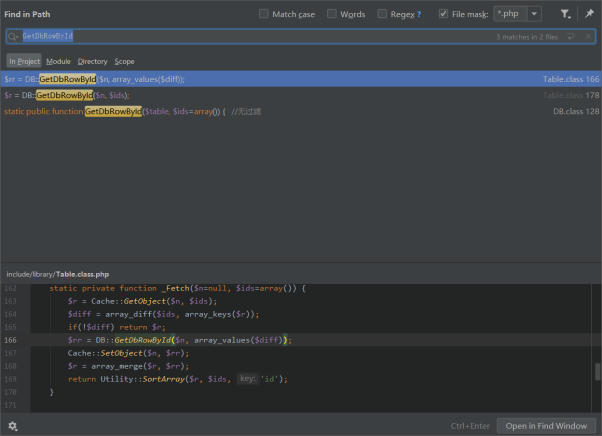The height and width of the screenshot is (436, 602).
Task: Clear the search field with X icon
Action: [588, 36]
